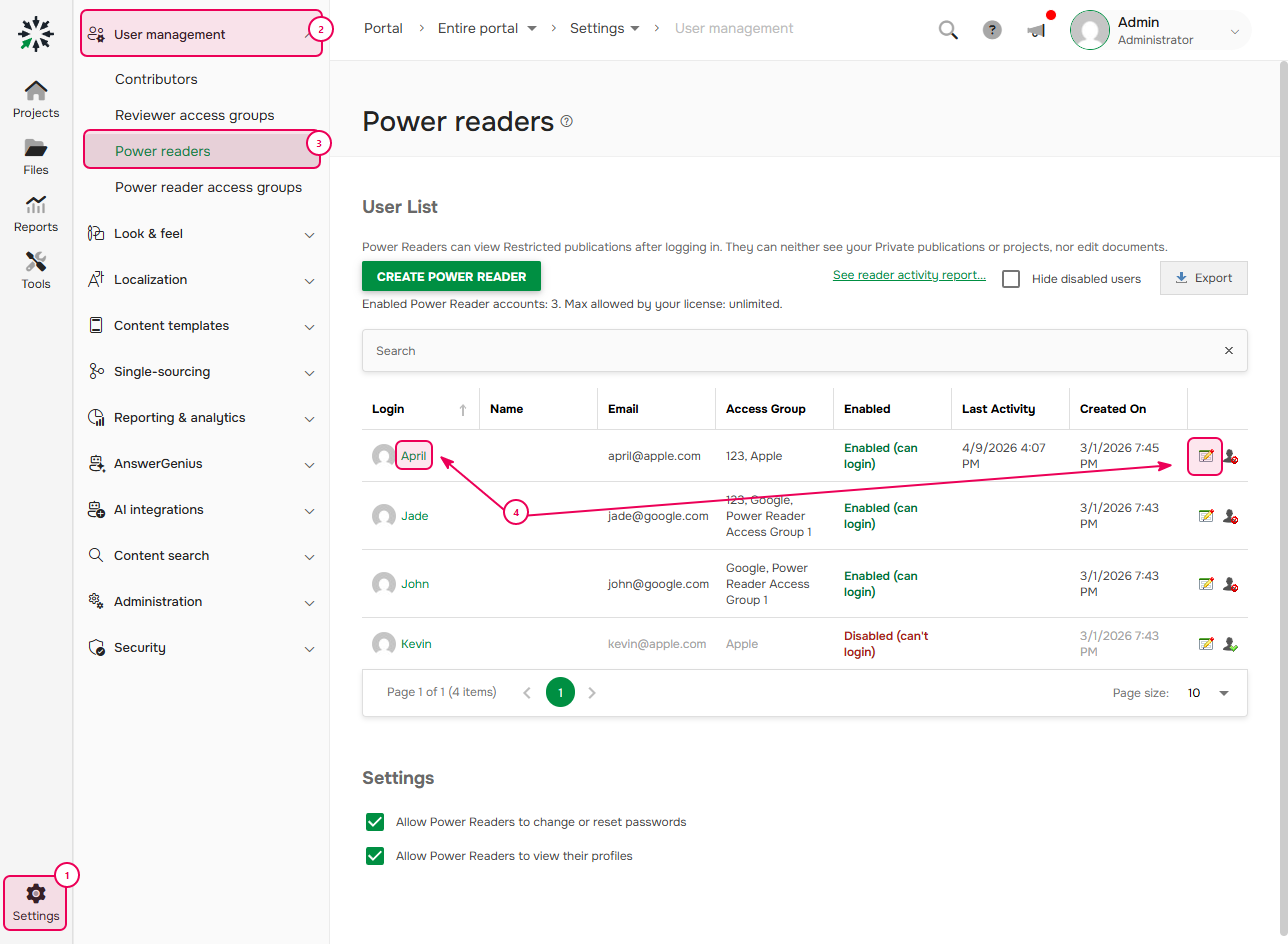The image size is (1288, 944).
Task: Expand the AnswerGenius section
Action: point(202,464)
